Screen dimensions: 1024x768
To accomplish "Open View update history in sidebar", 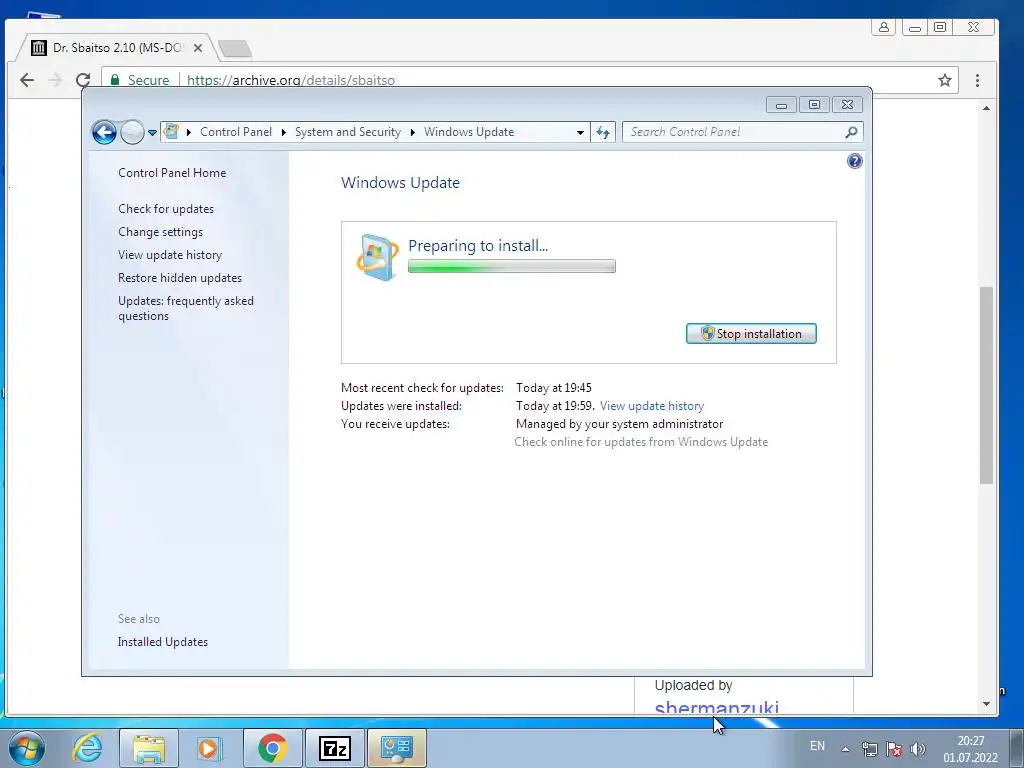I will (x=170, y=255).
